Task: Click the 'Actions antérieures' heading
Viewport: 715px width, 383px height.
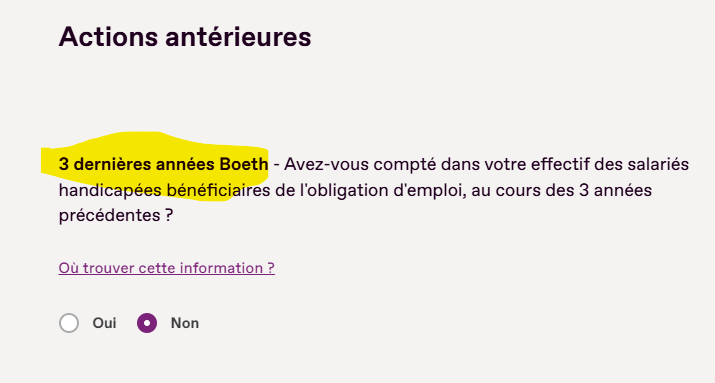Action: [x=185, y=37]
